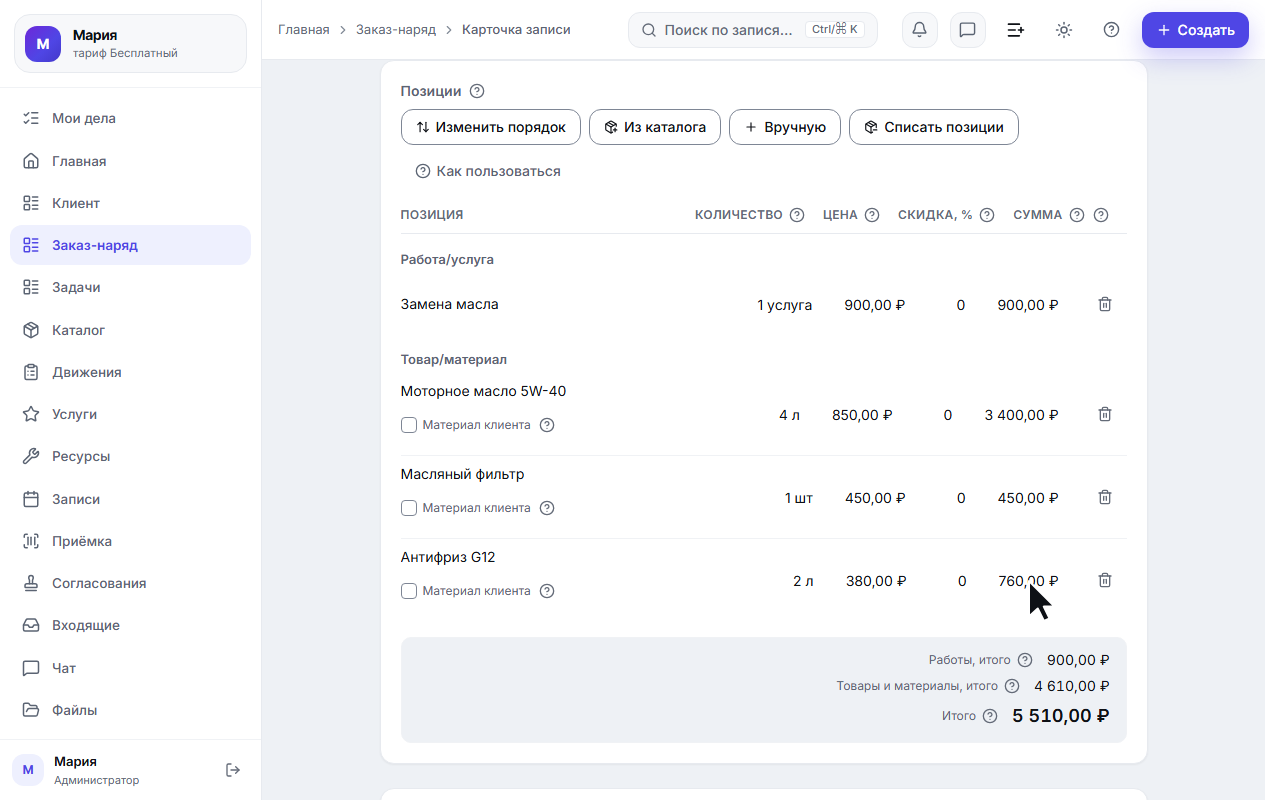The width and height of the screenshot is (1280, 800).
Task: Click help icon next to Итого
Action: point(990,716)
